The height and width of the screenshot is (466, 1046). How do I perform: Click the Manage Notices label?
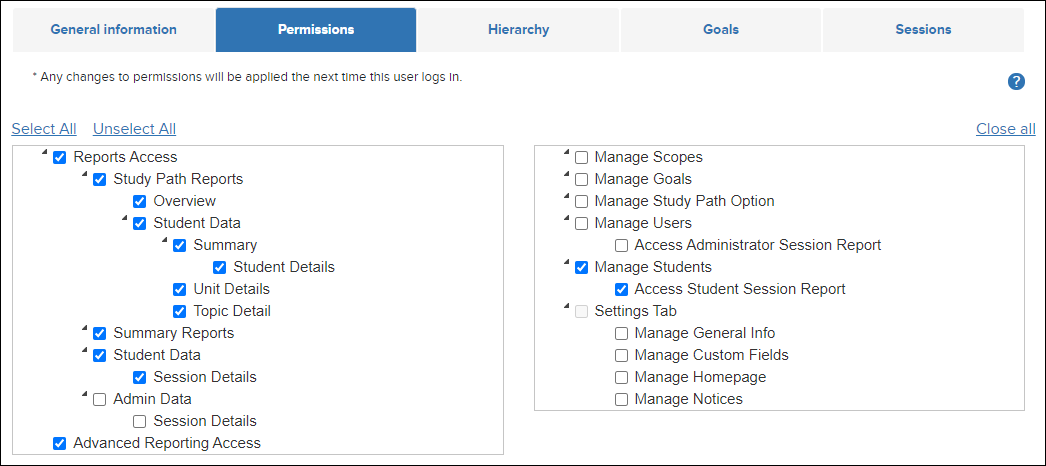[x=688, y=399]
